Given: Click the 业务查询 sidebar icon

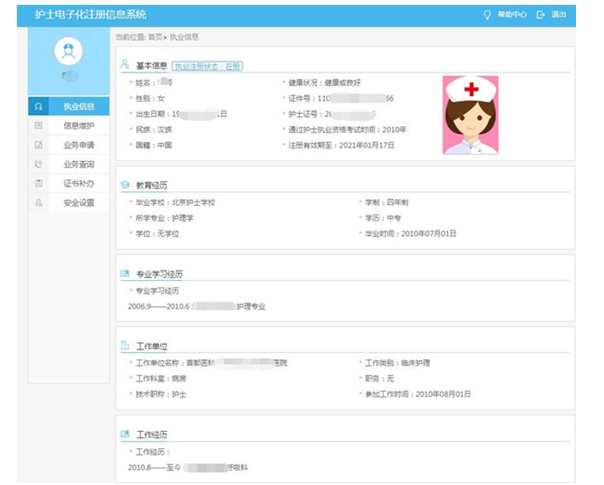Looking at the screenshot, I should click(39, 164).
